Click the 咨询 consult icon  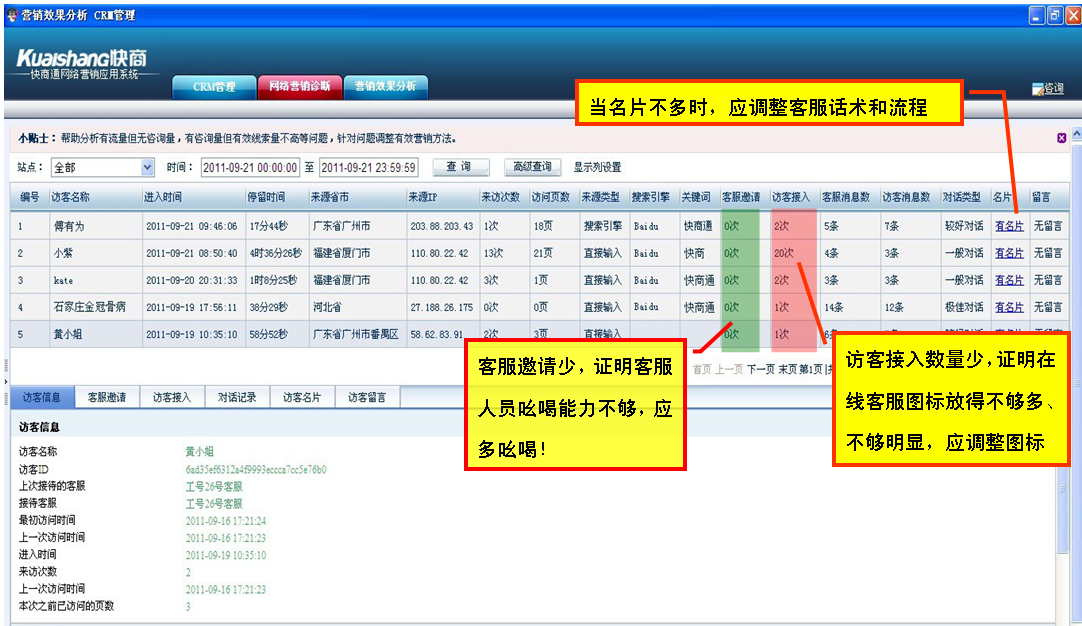(x=1047, y=89)
